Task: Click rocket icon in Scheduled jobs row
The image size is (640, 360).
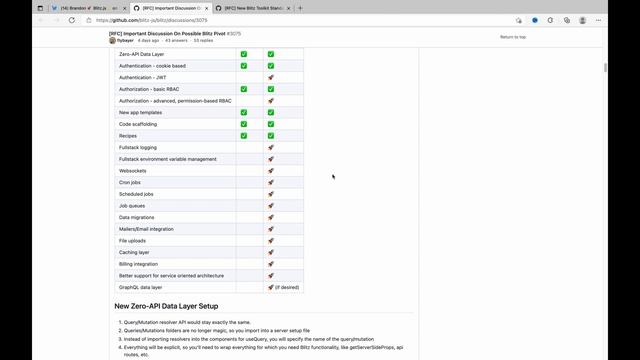Action: click(x=271, y=194)
